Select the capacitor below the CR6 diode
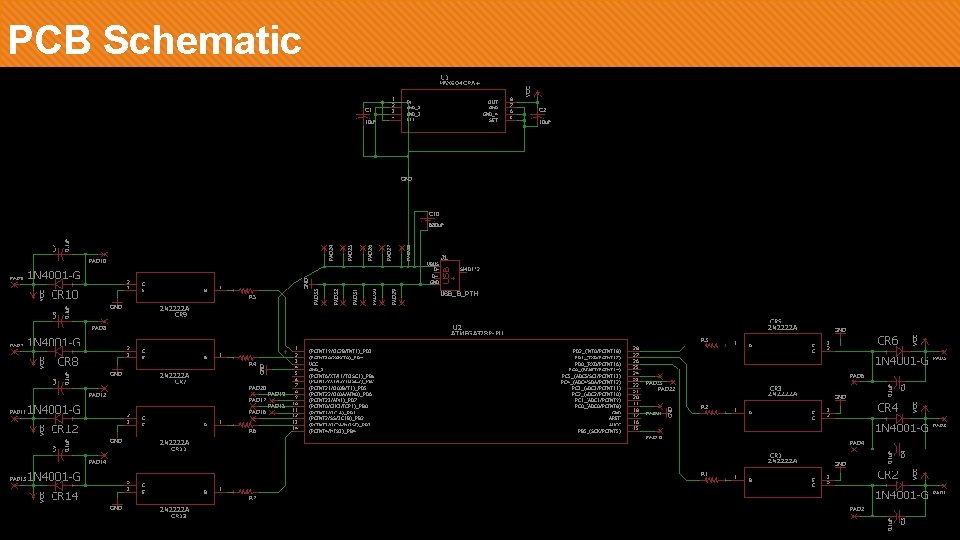 point(898,382)
